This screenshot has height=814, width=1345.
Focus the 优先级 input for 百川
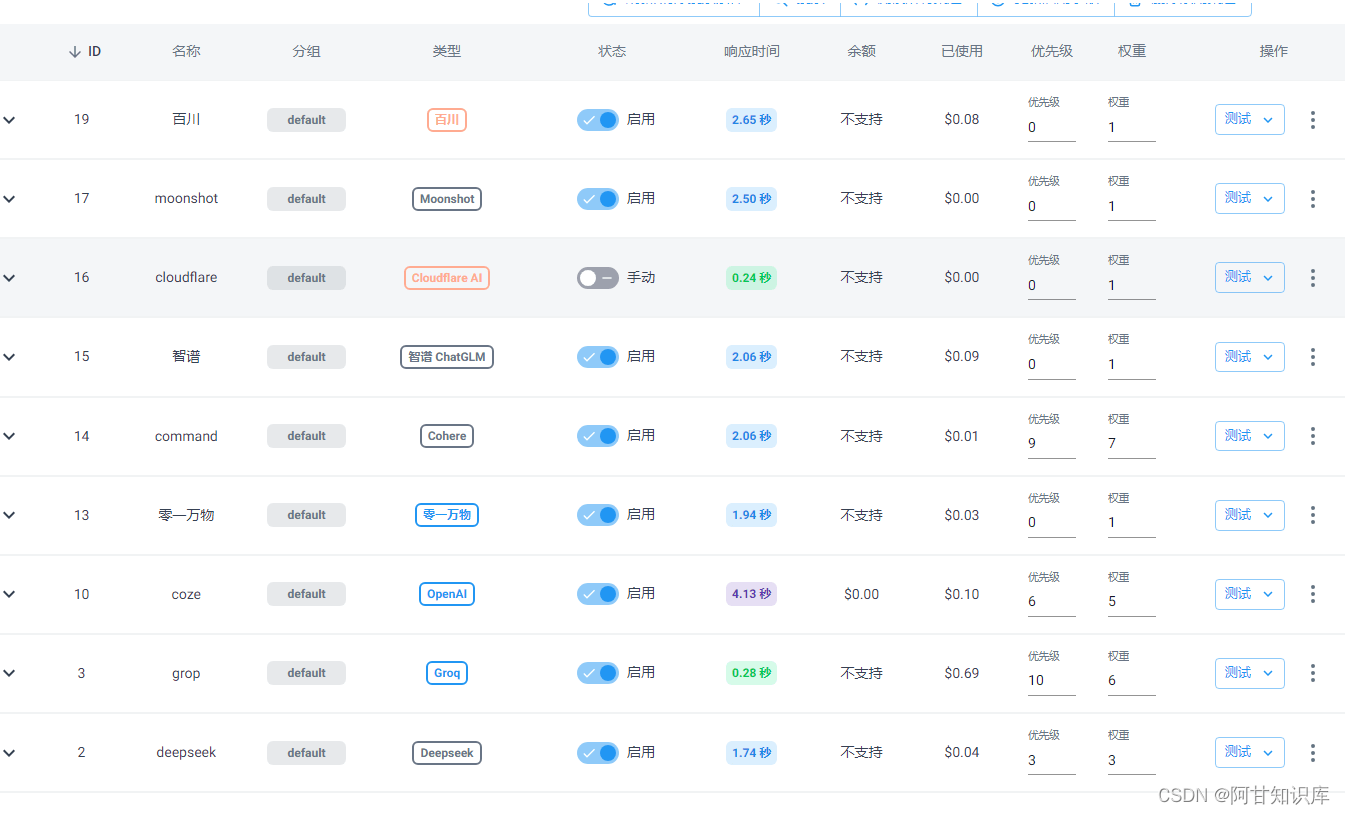pos(1051,128)
